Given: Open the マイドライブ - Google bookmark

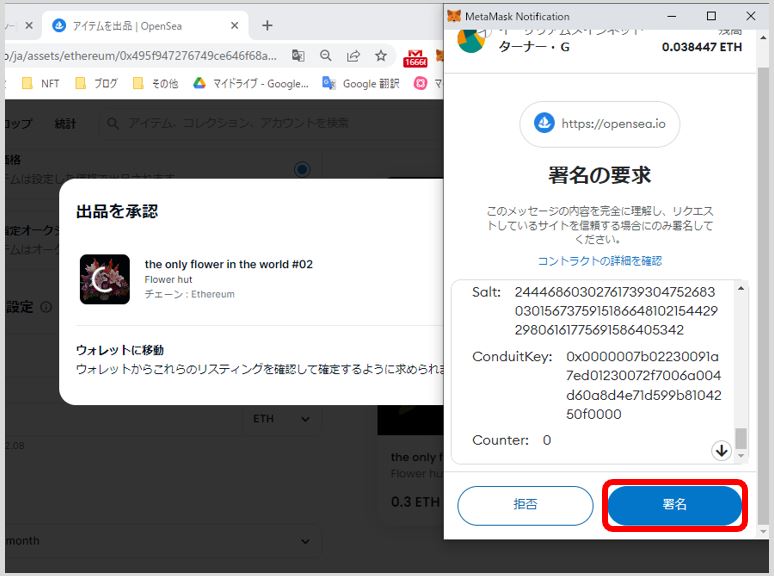Looking at the screenshot, I should point(251,83).
